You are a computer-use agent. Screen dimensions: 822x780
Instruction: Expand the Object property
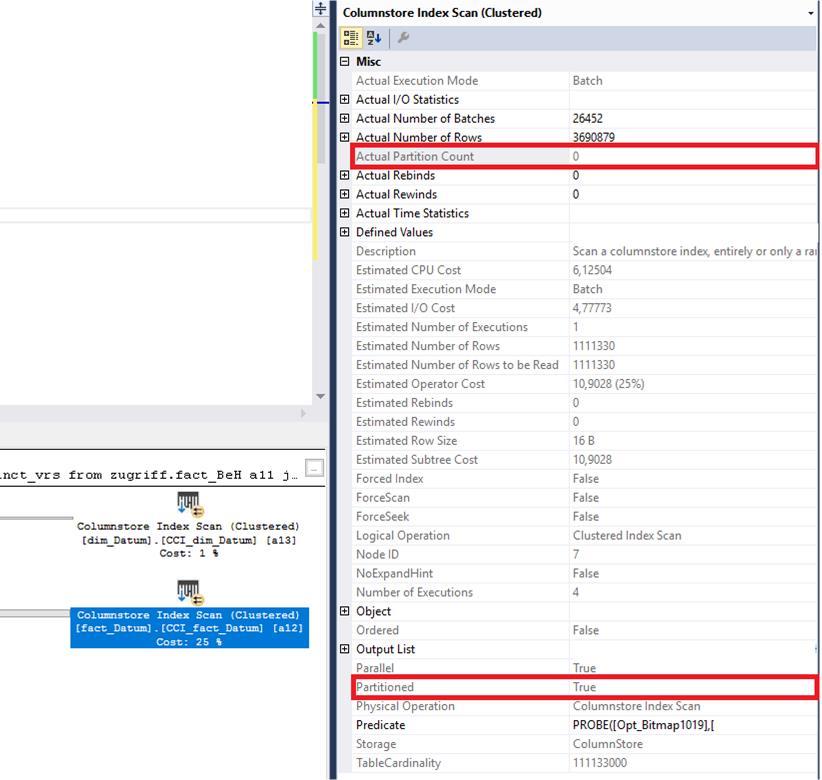(344, 611)
